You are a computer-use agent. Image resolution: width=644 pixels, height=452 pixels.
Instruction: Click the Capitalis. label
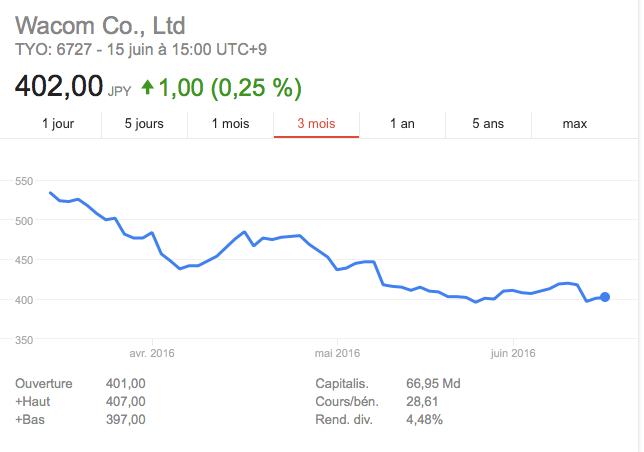[x=342, y=383]
